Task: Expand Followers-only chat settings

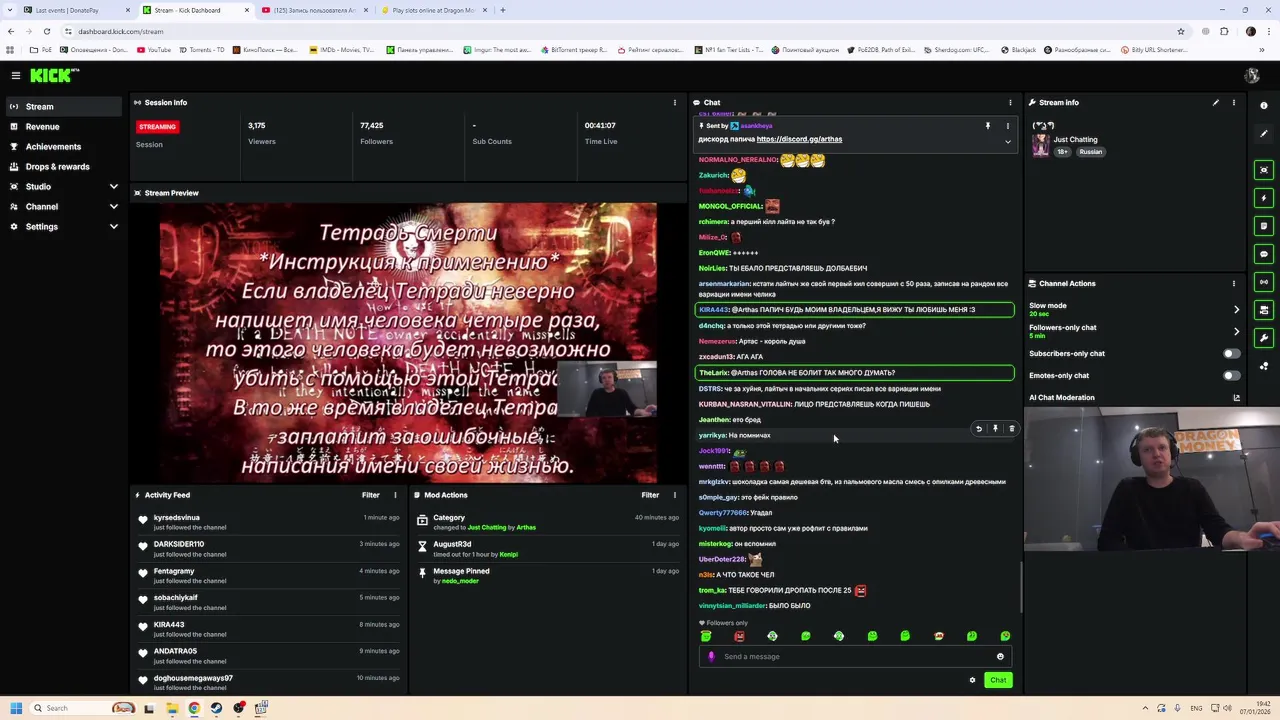Action: pos(1236,331)
